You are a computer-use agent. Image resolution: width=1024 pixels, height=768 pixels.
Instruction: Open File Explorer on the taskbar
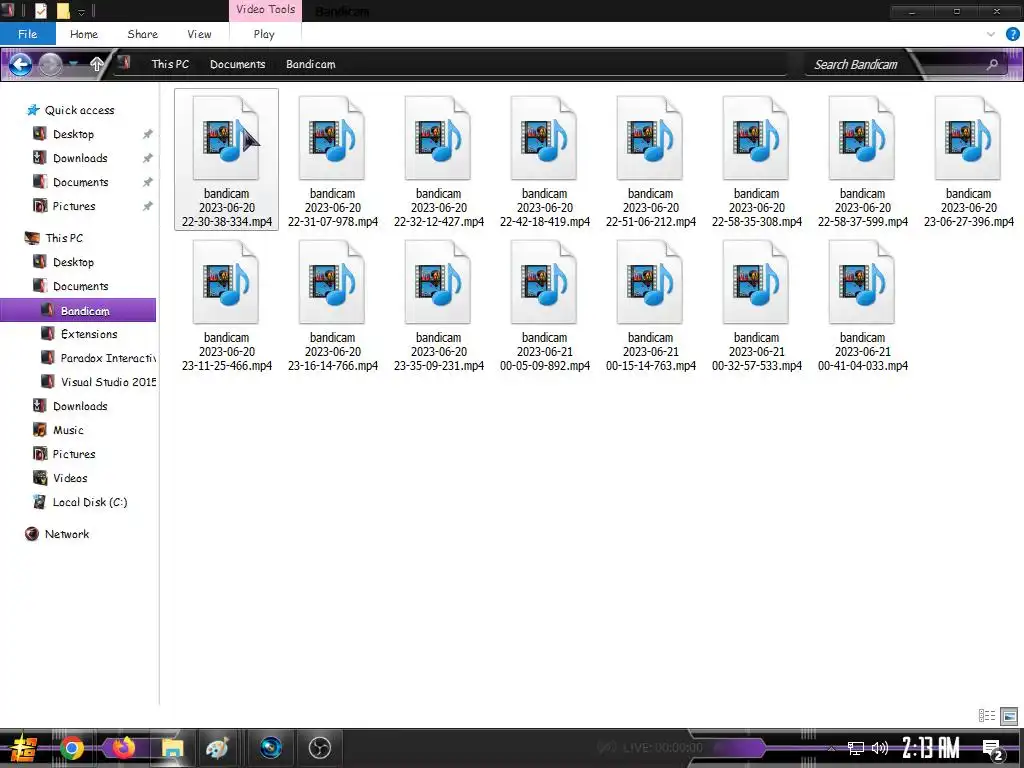(x=172, y=748)
